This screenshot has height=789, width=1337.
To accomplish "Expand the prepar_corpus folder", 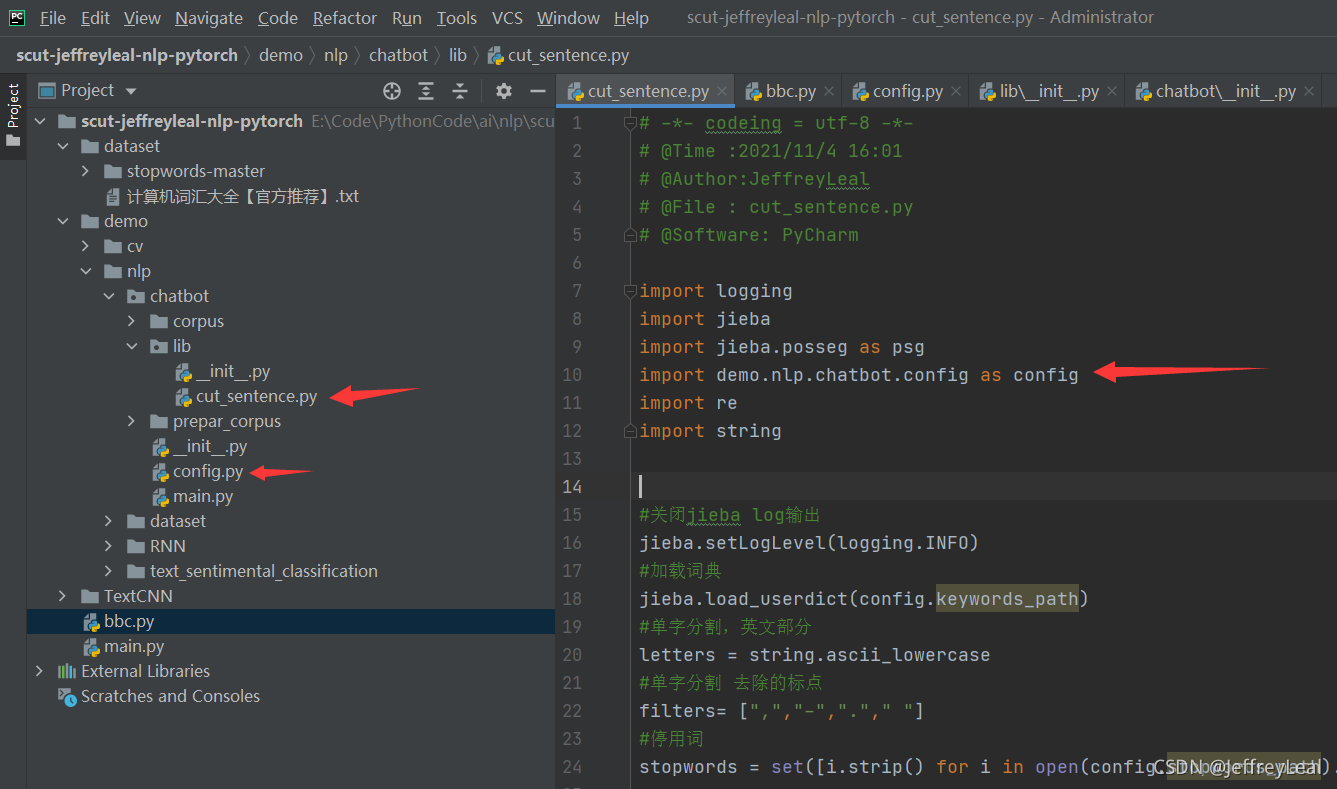I will [132, 421].
